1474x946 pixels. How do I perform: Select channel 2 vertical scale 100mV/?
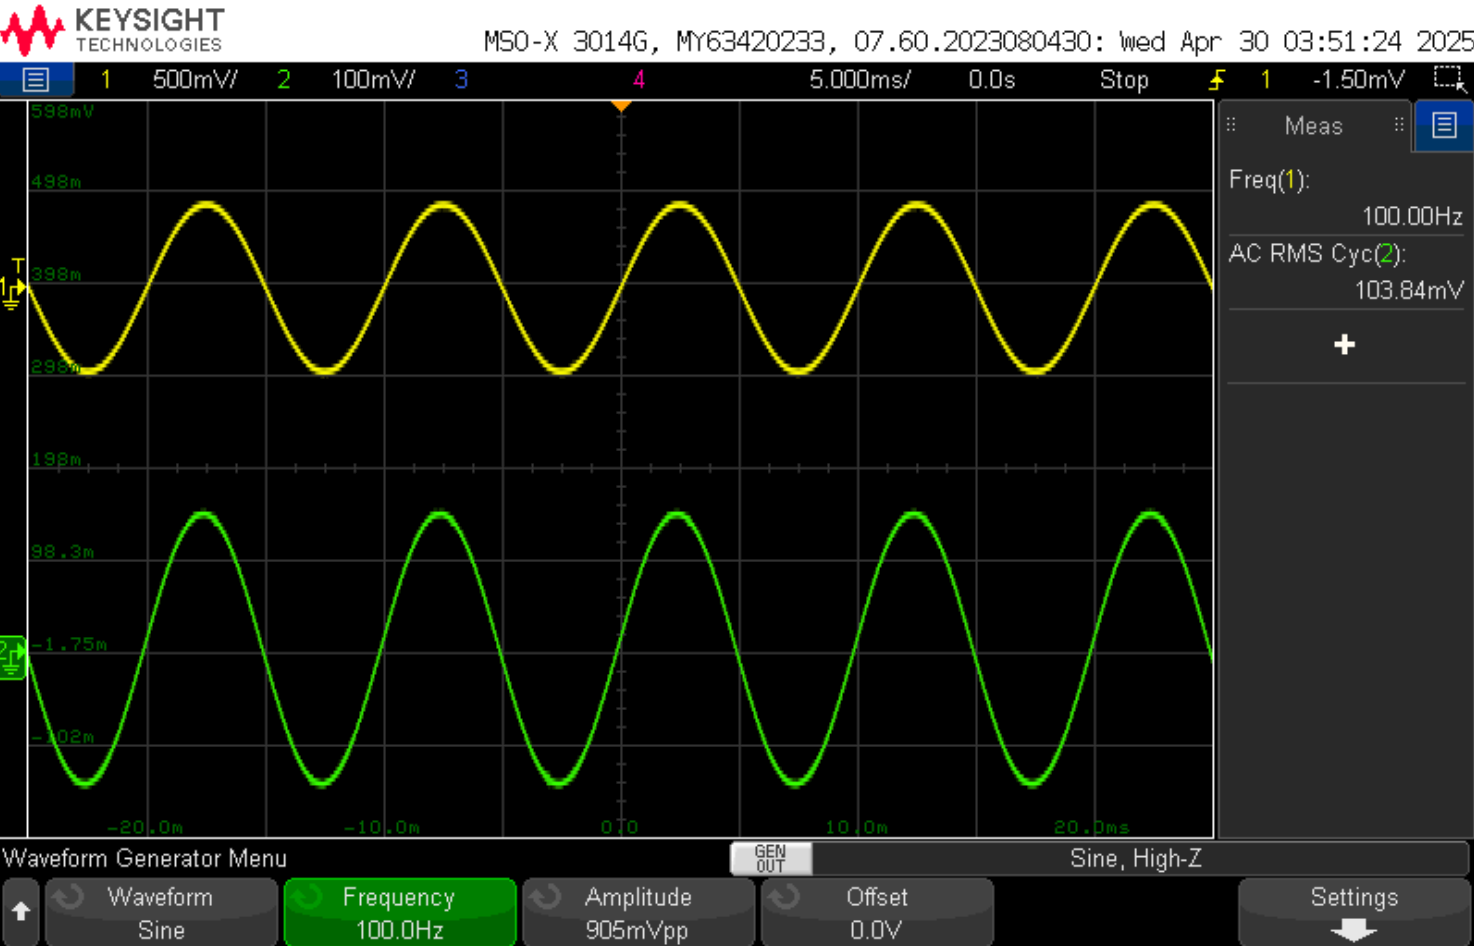pyautogui.click(x=373, y=80)
